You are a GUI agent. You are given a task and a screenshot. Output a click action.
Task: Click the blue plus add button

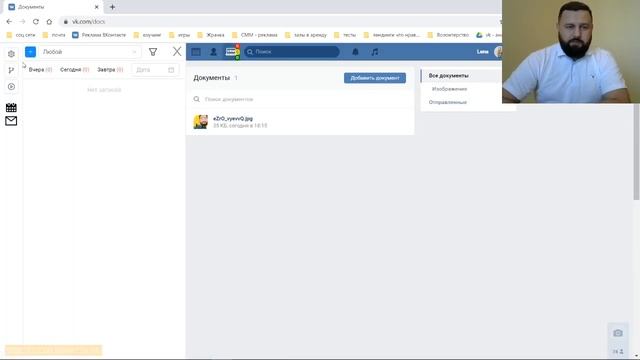[31, 52]
